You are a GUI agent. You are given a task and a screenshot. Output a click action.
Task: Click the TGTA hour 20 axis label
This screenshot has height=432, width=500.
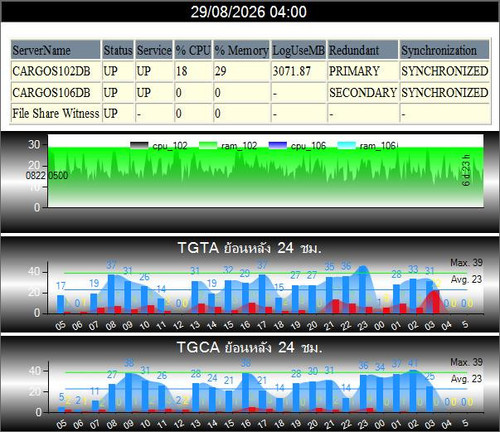coord(313,325)
